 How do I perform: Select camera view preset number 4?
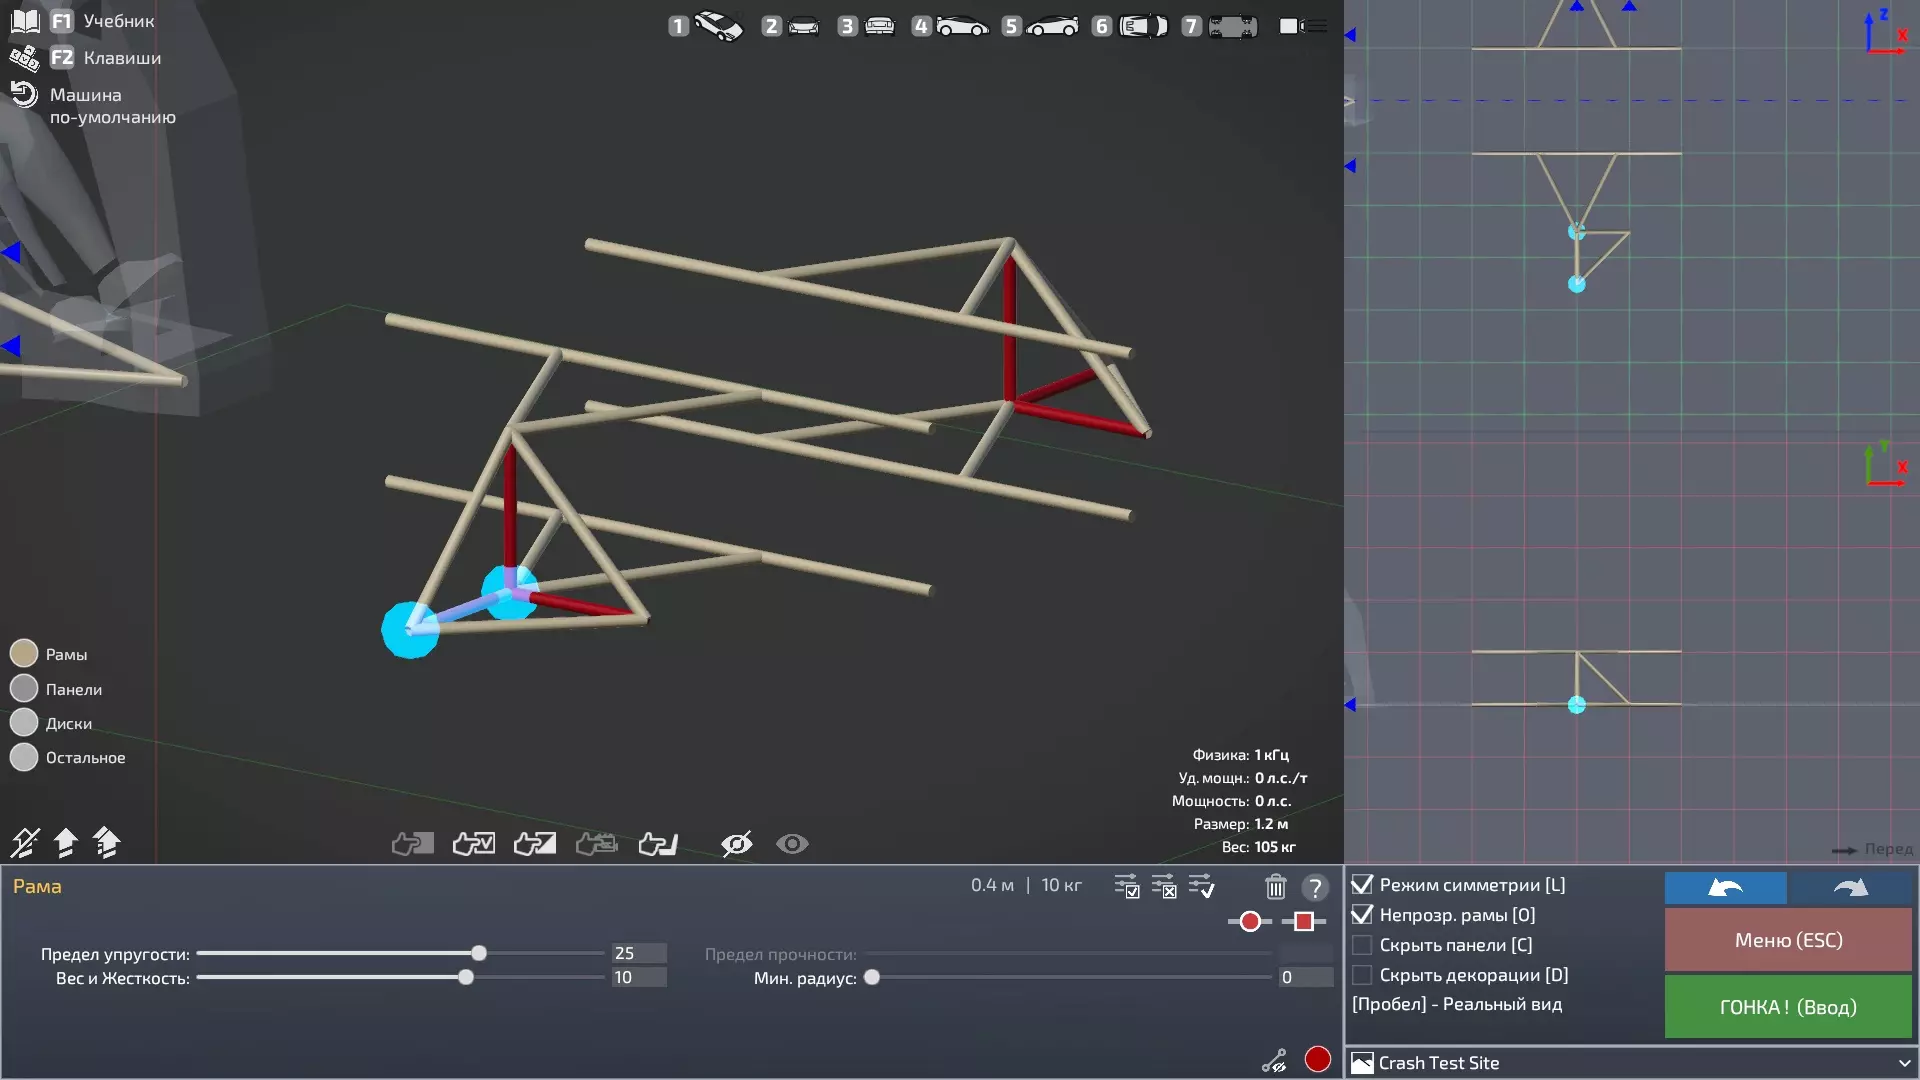click(x=950, y=26)
